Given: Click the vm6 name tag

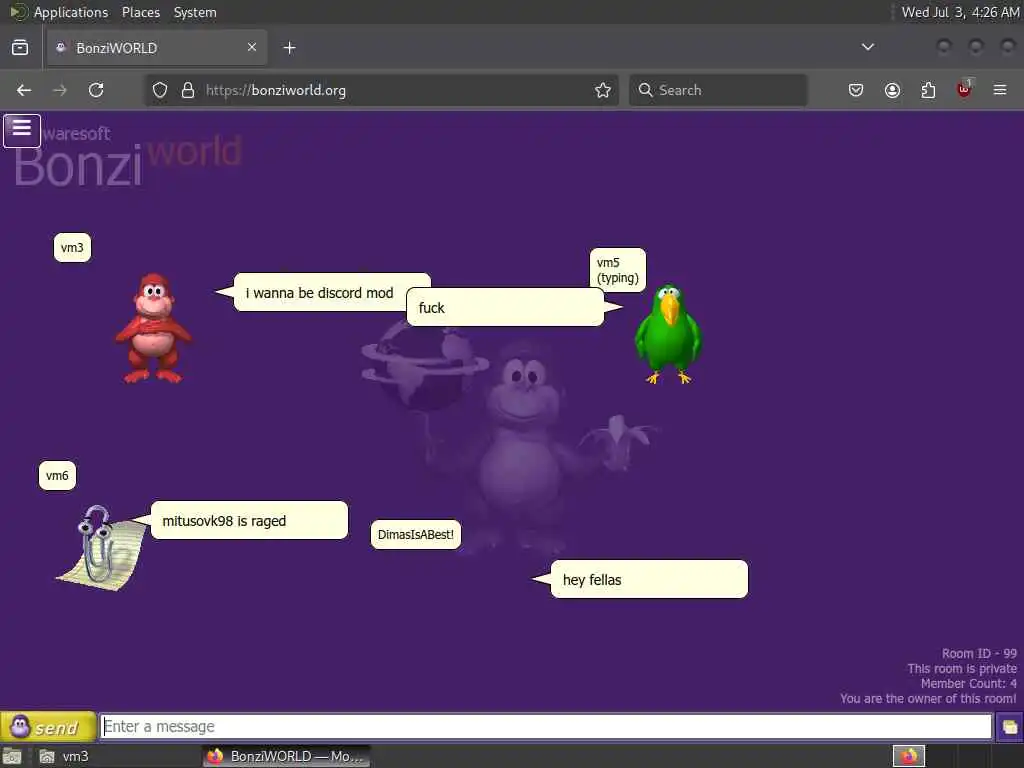Looking at the screenshot, I should [57, 475].
